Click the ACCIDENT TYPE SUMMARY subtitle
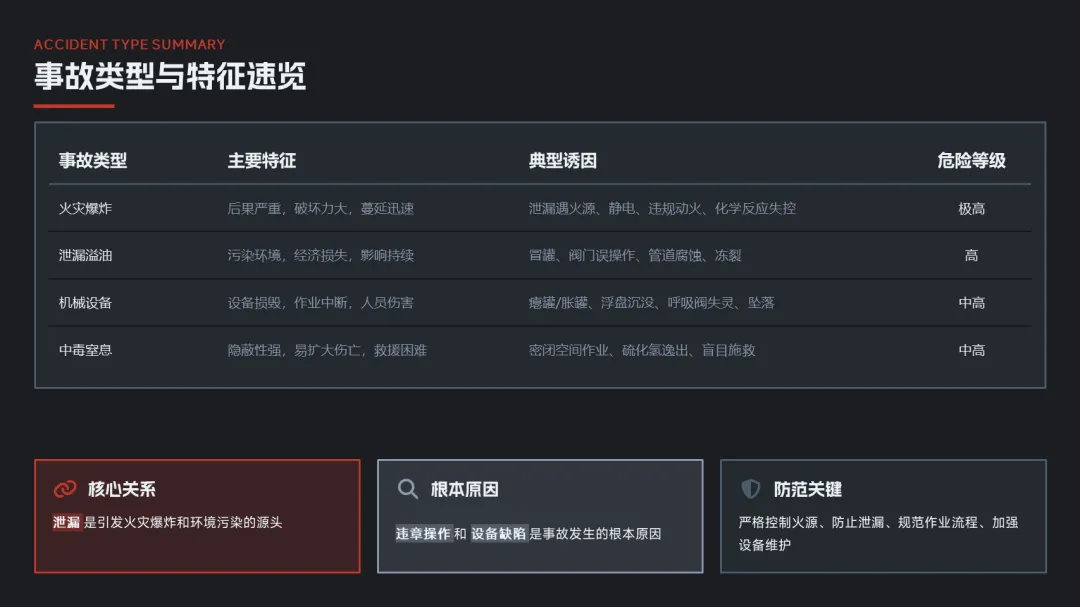 point(129,44)
